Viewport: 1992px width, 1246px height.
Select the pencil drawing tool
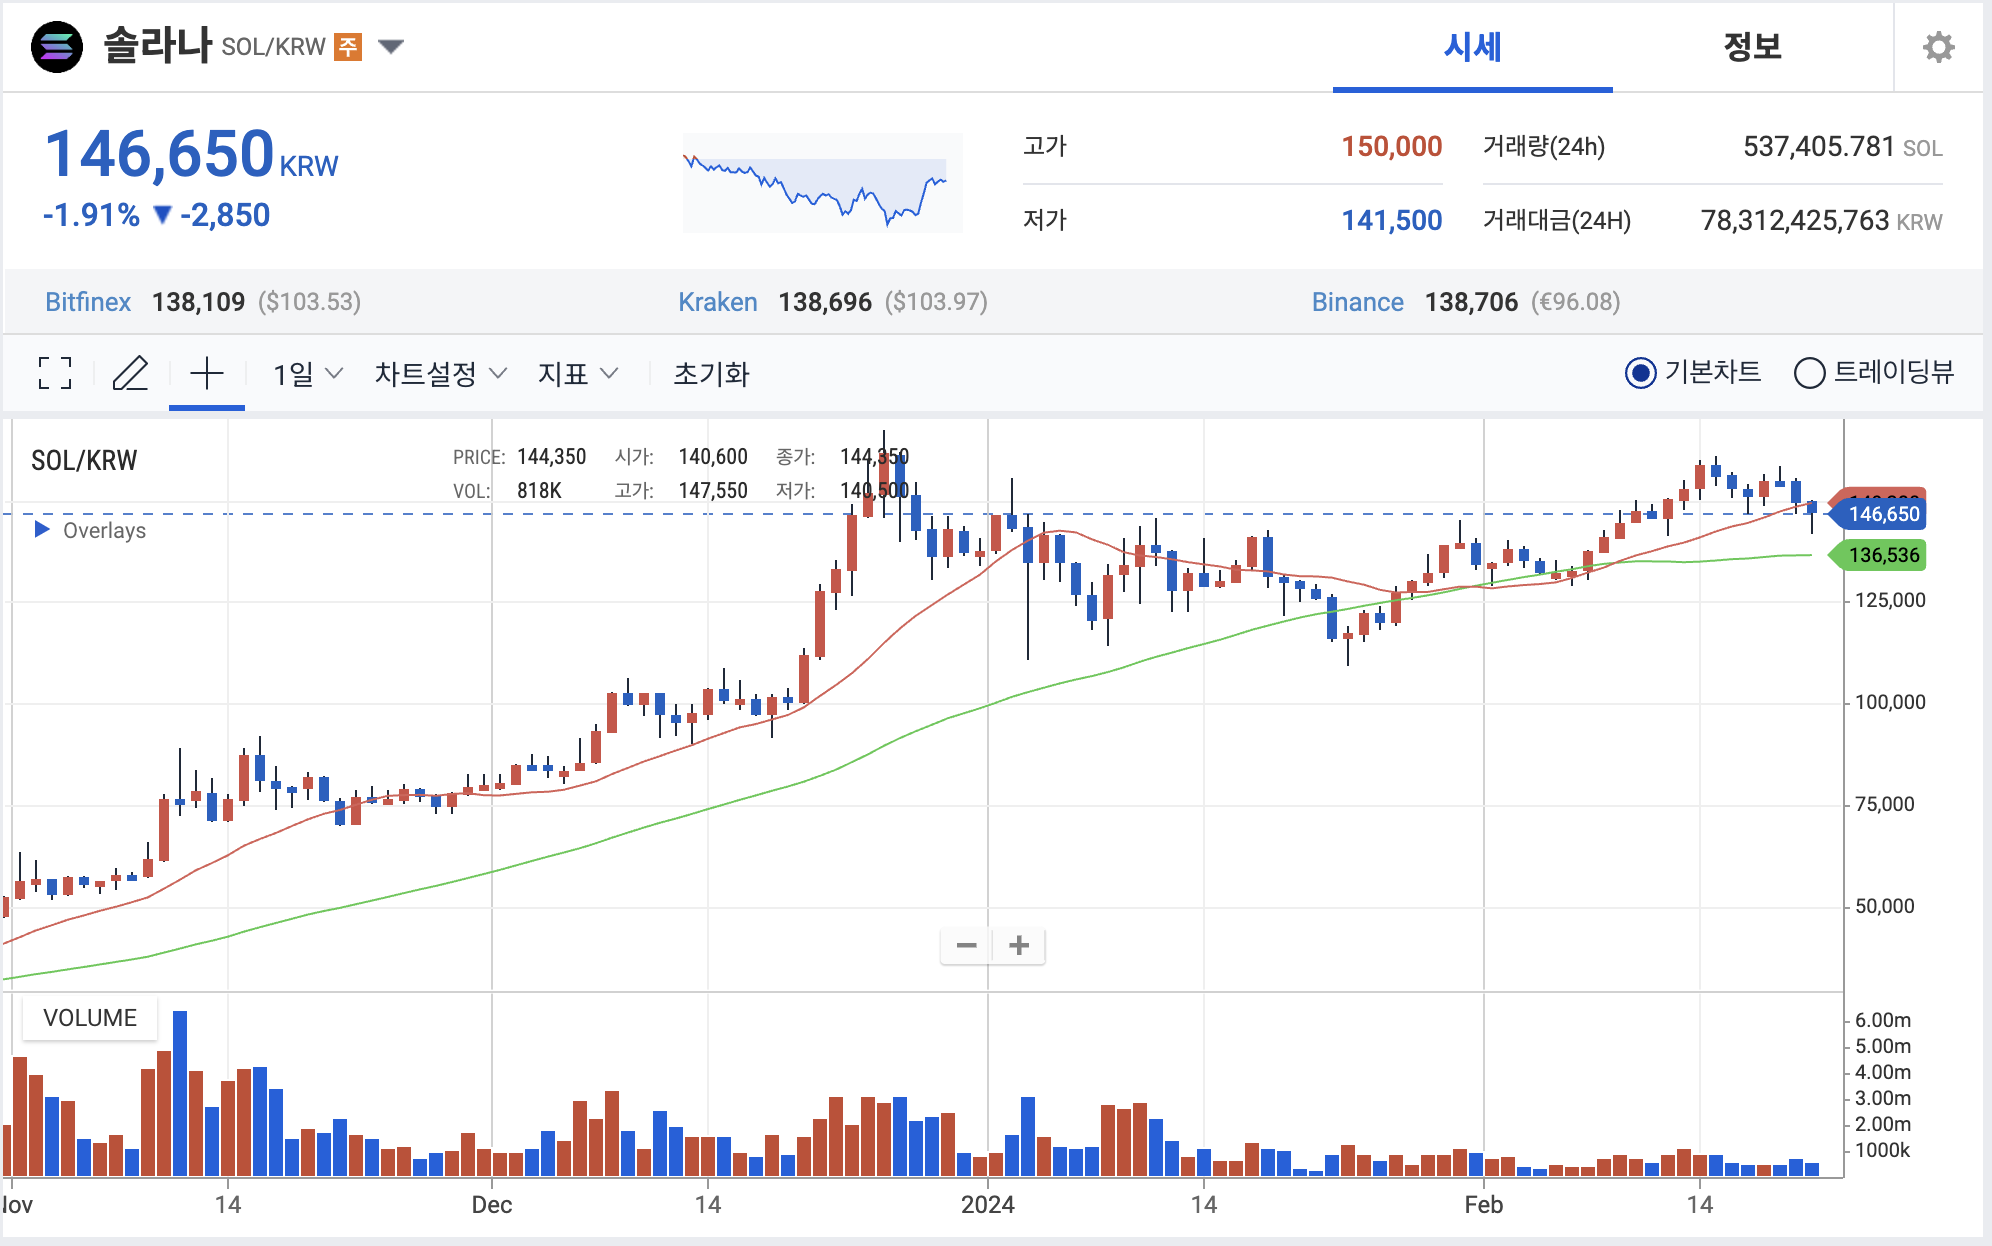130,373
